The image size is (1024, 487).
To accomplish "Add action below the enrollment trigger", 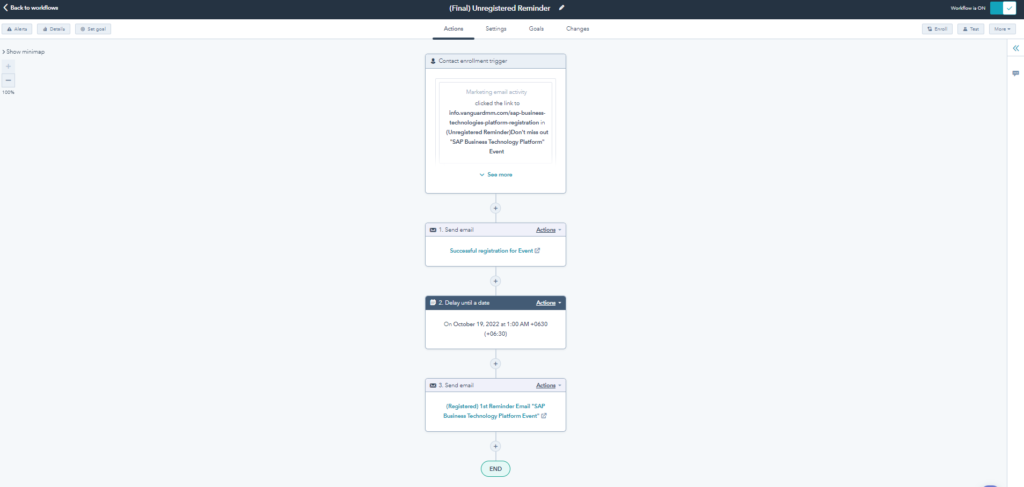I will 496,208.
